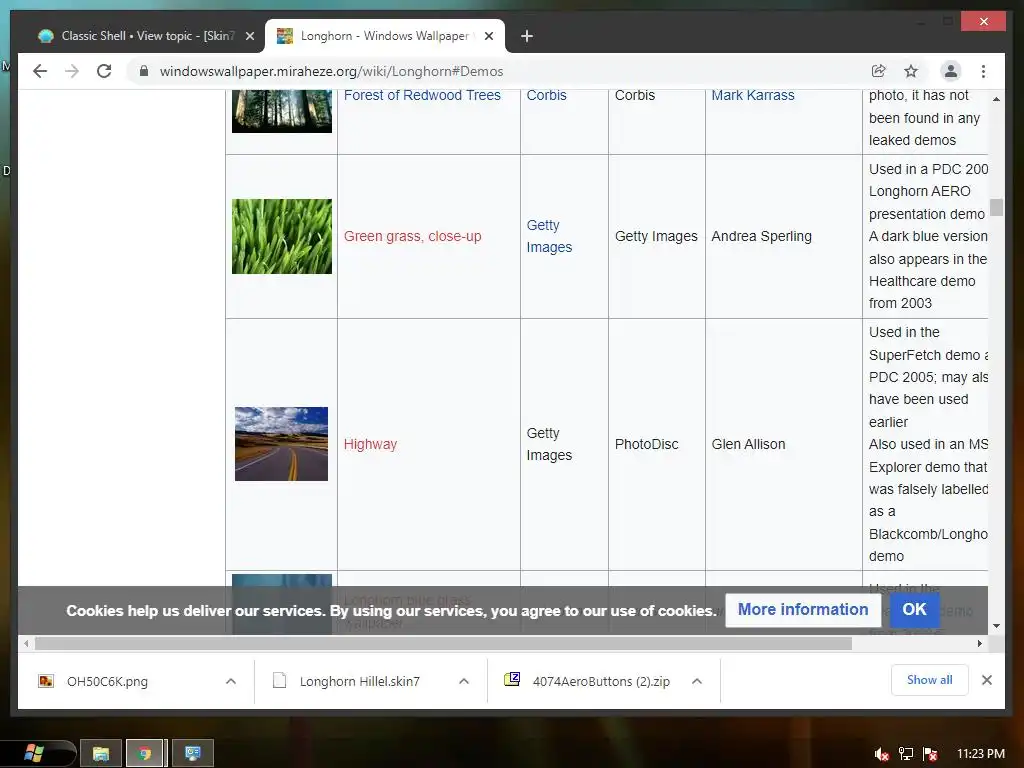Click the forward navigation arrow
Viewport: 1024px width, 768px height.
pyautogui.click(x=72, y=71)
